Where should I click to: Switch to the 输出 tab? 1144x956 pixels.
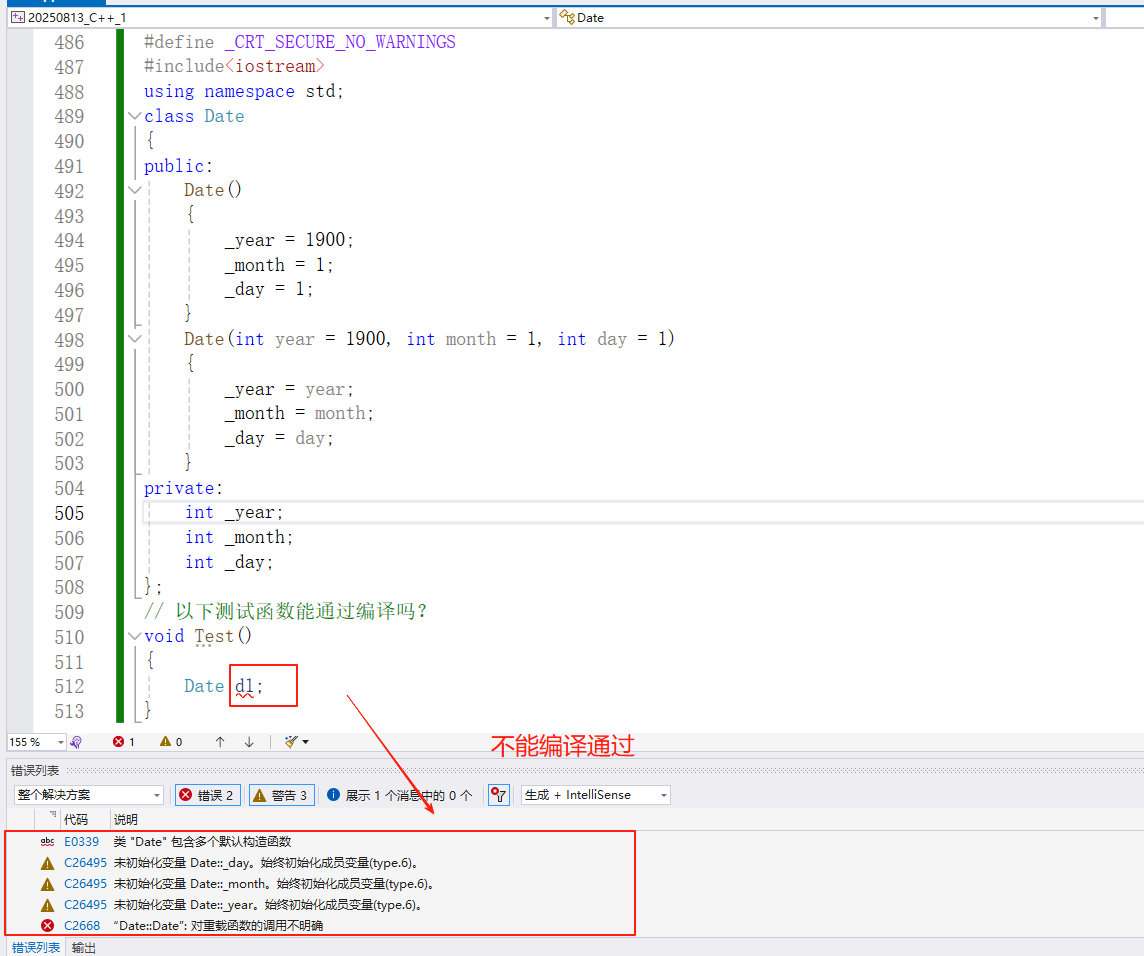(84, 947)
